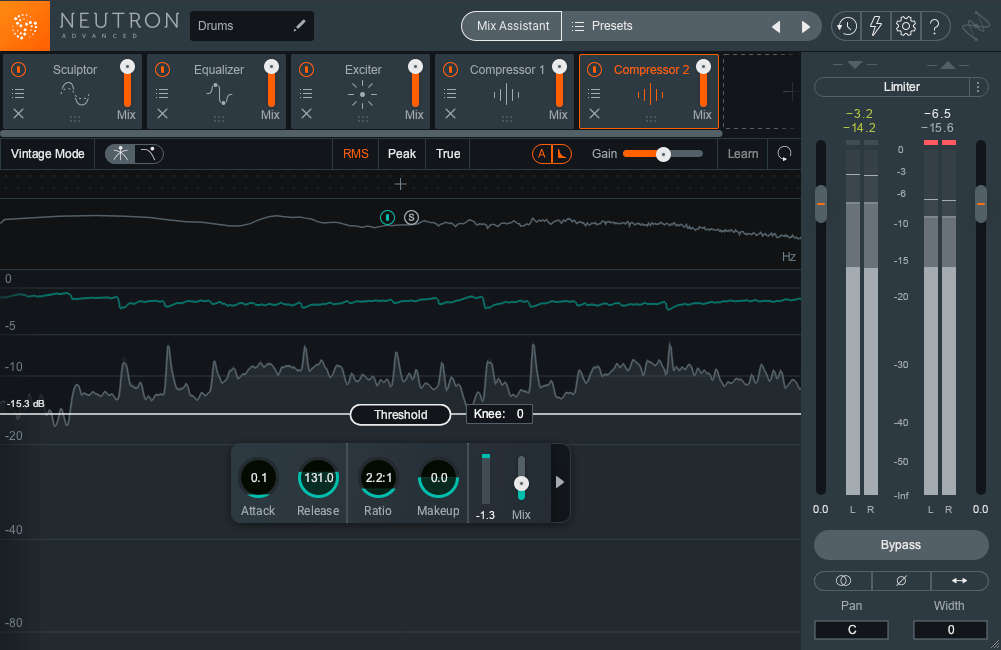Viewport: 1001px width, 650px height.
Task: Click the Vintage Mode label
Action: click(x=48, y=154)
